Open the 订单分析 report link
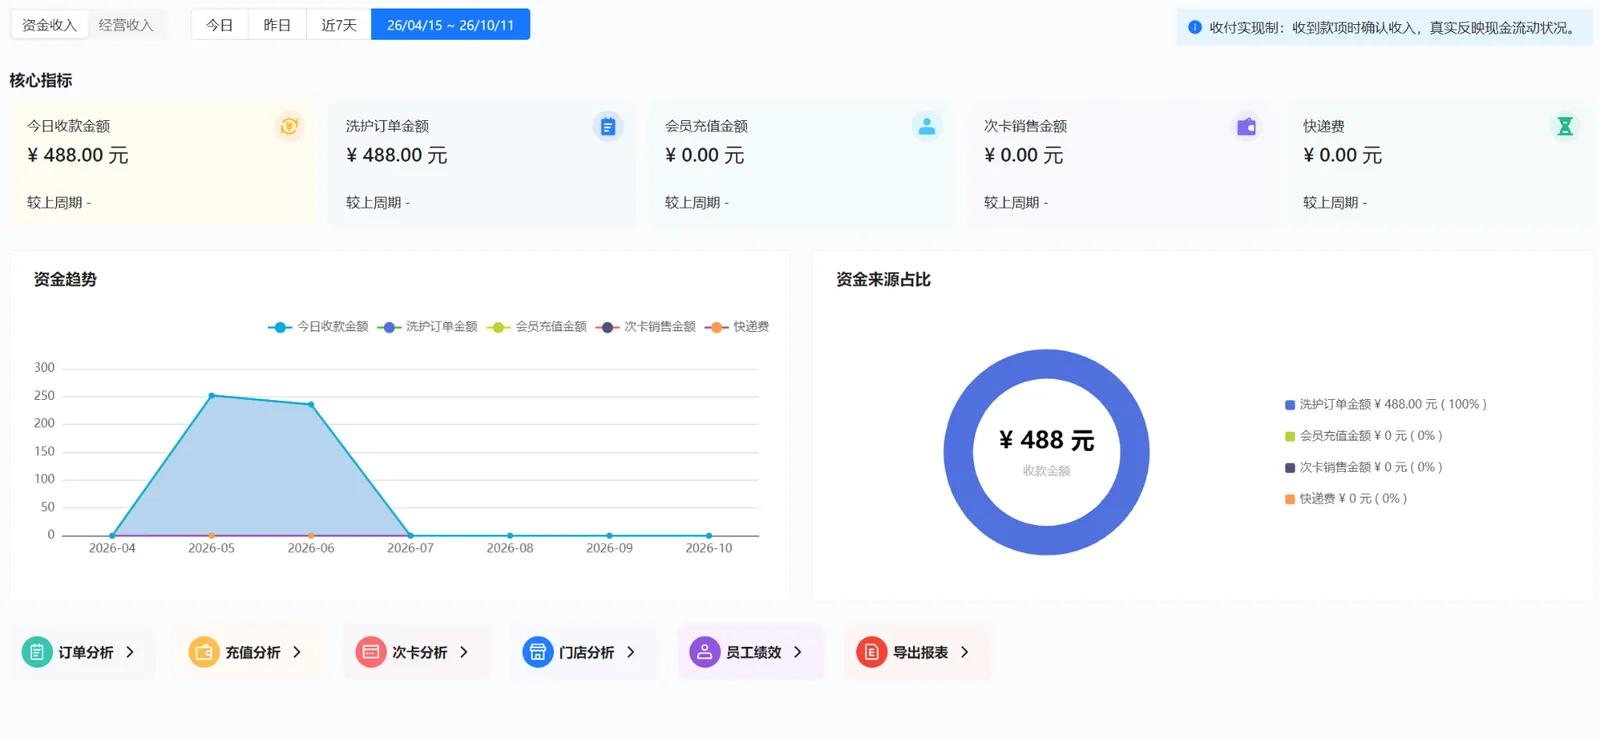This screenshot has height=742, width=1600. 83,652
